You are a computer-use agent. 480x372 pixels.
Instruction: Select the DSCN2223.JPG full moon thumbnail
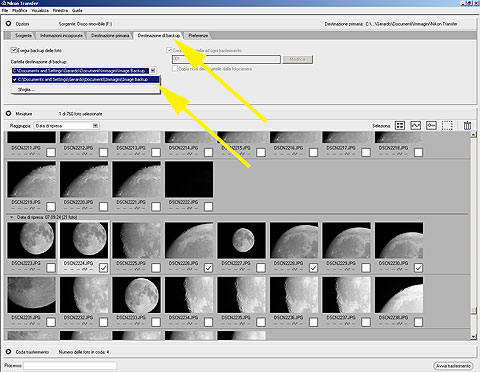point(32,240)
